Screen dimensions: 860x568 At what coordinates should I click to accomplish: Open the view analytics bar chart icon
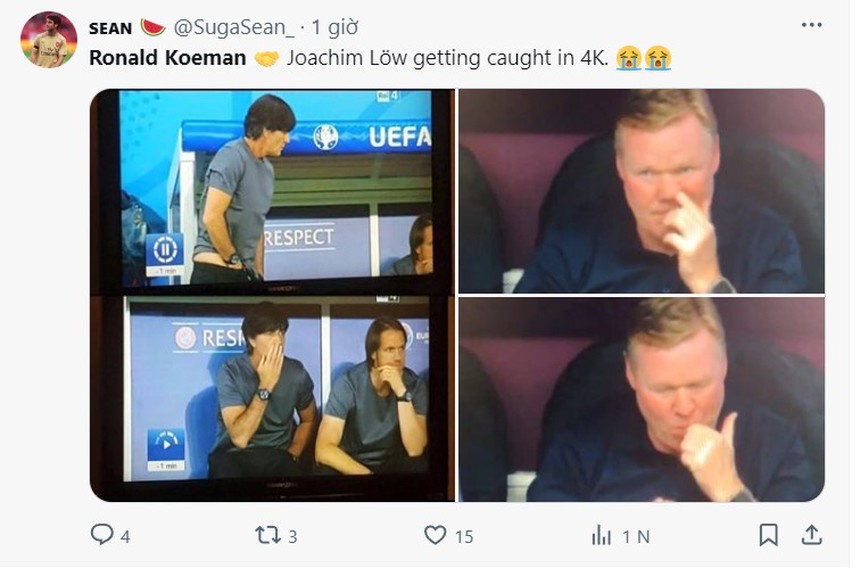click(x=601, y=535)
